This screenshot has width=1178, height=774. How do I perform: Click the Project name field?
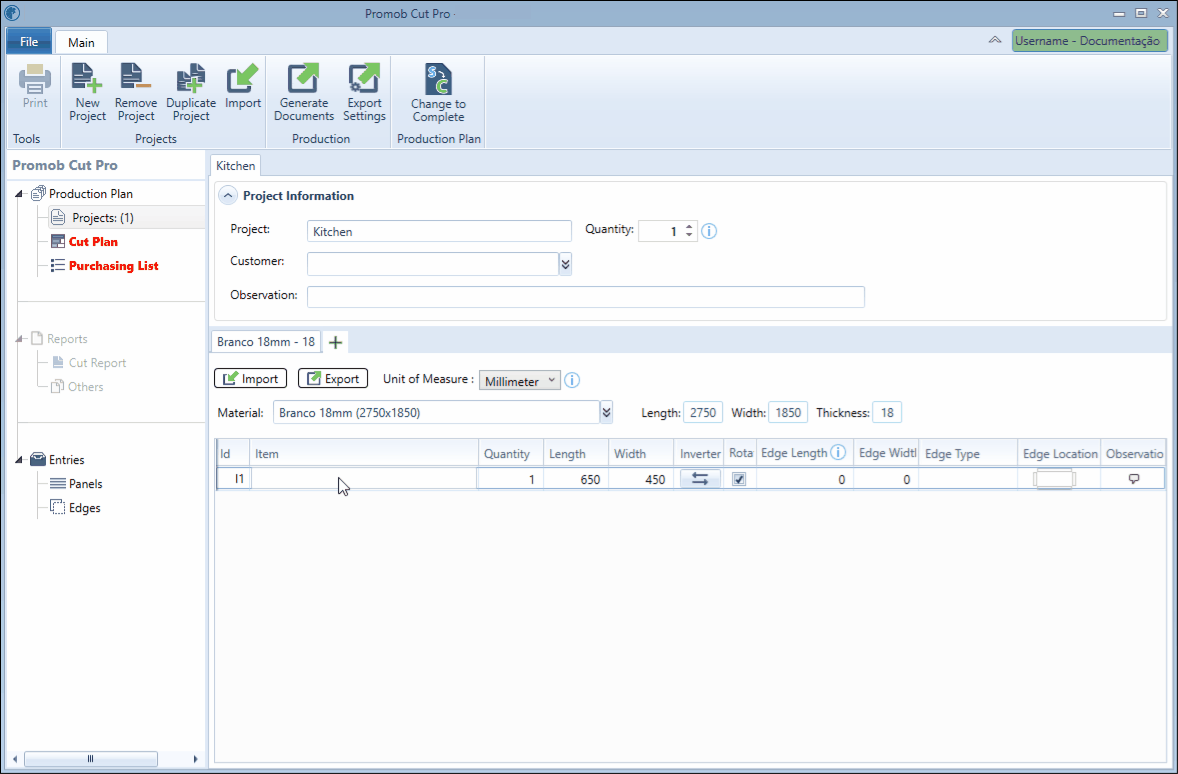[439, 231]
